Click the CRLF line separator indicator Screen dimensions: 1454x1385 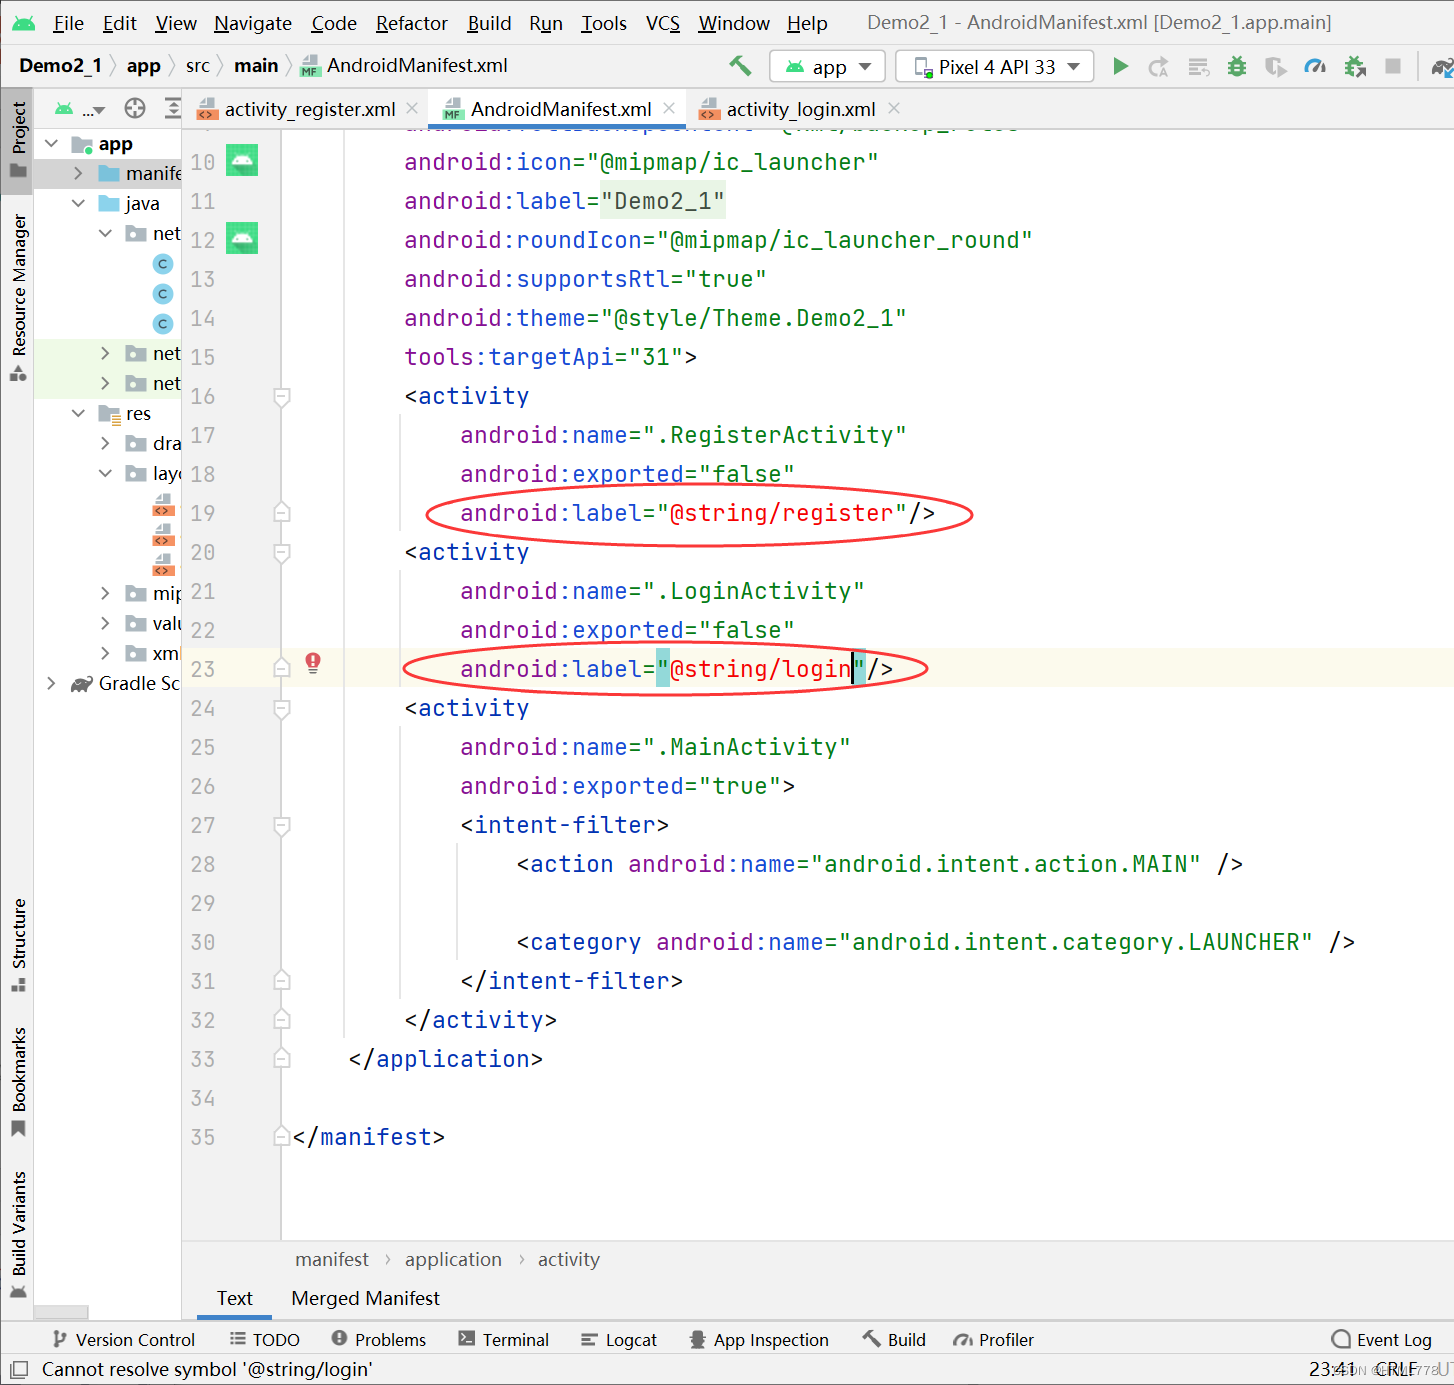[1396, 1369]
